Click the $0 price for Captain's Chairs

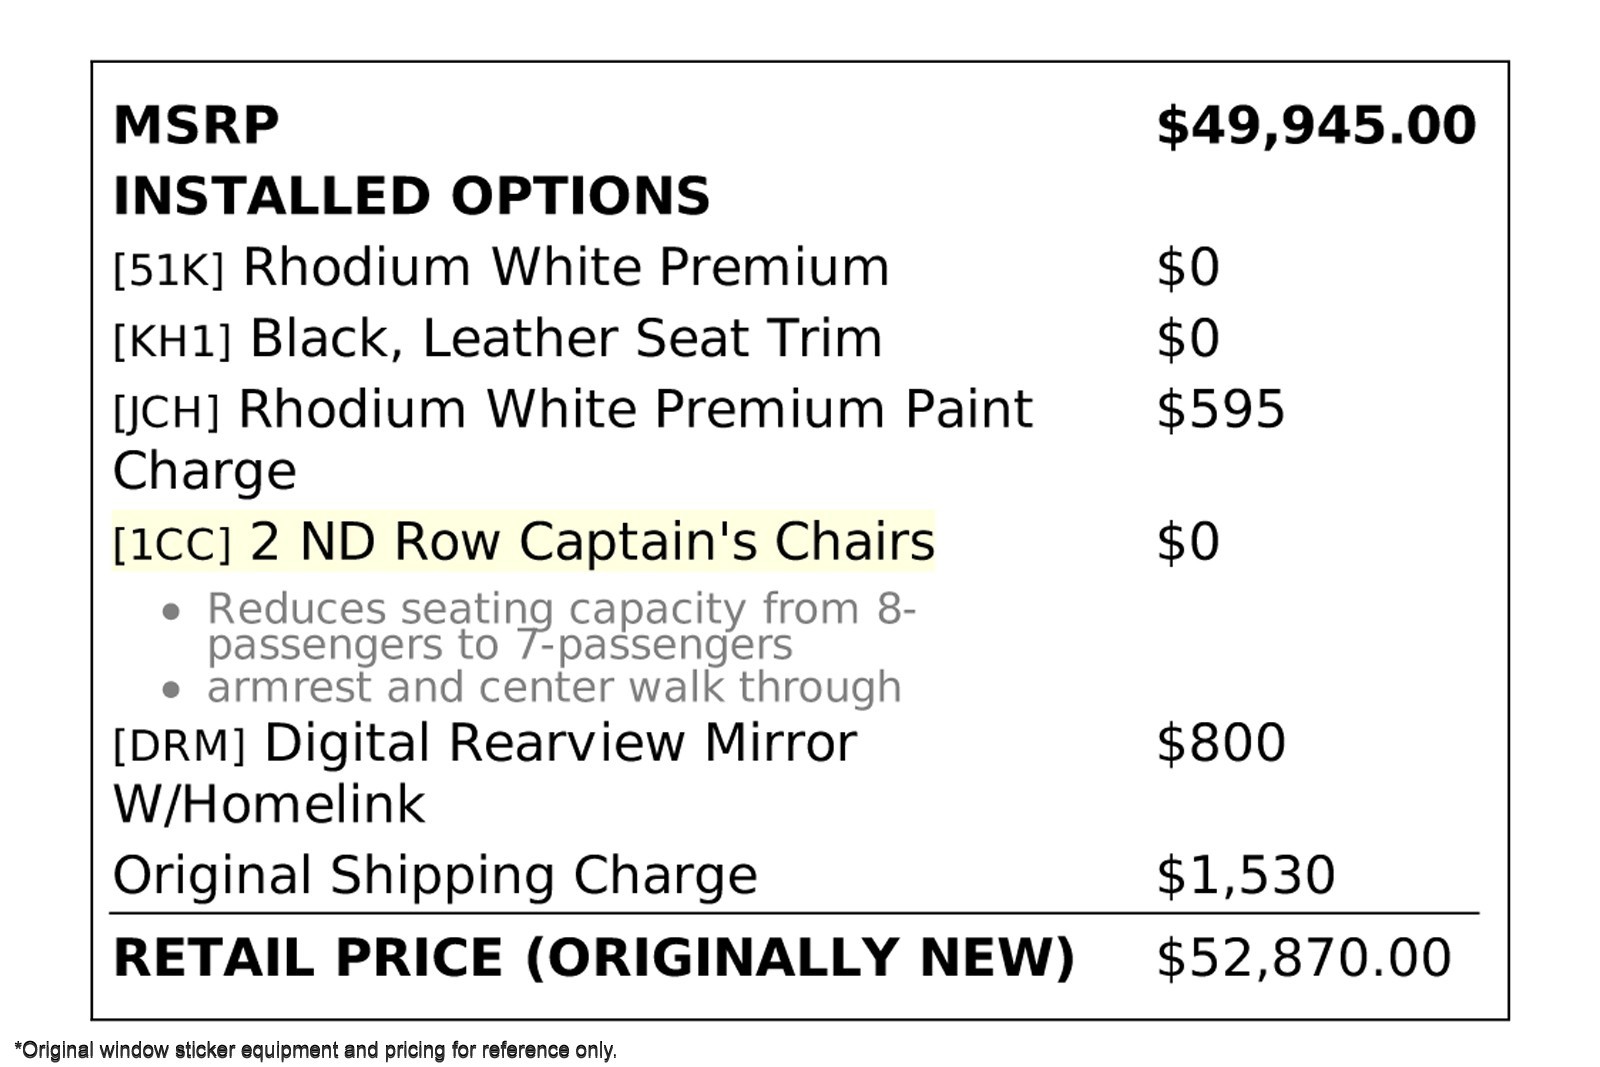[x=1188, y=542]
